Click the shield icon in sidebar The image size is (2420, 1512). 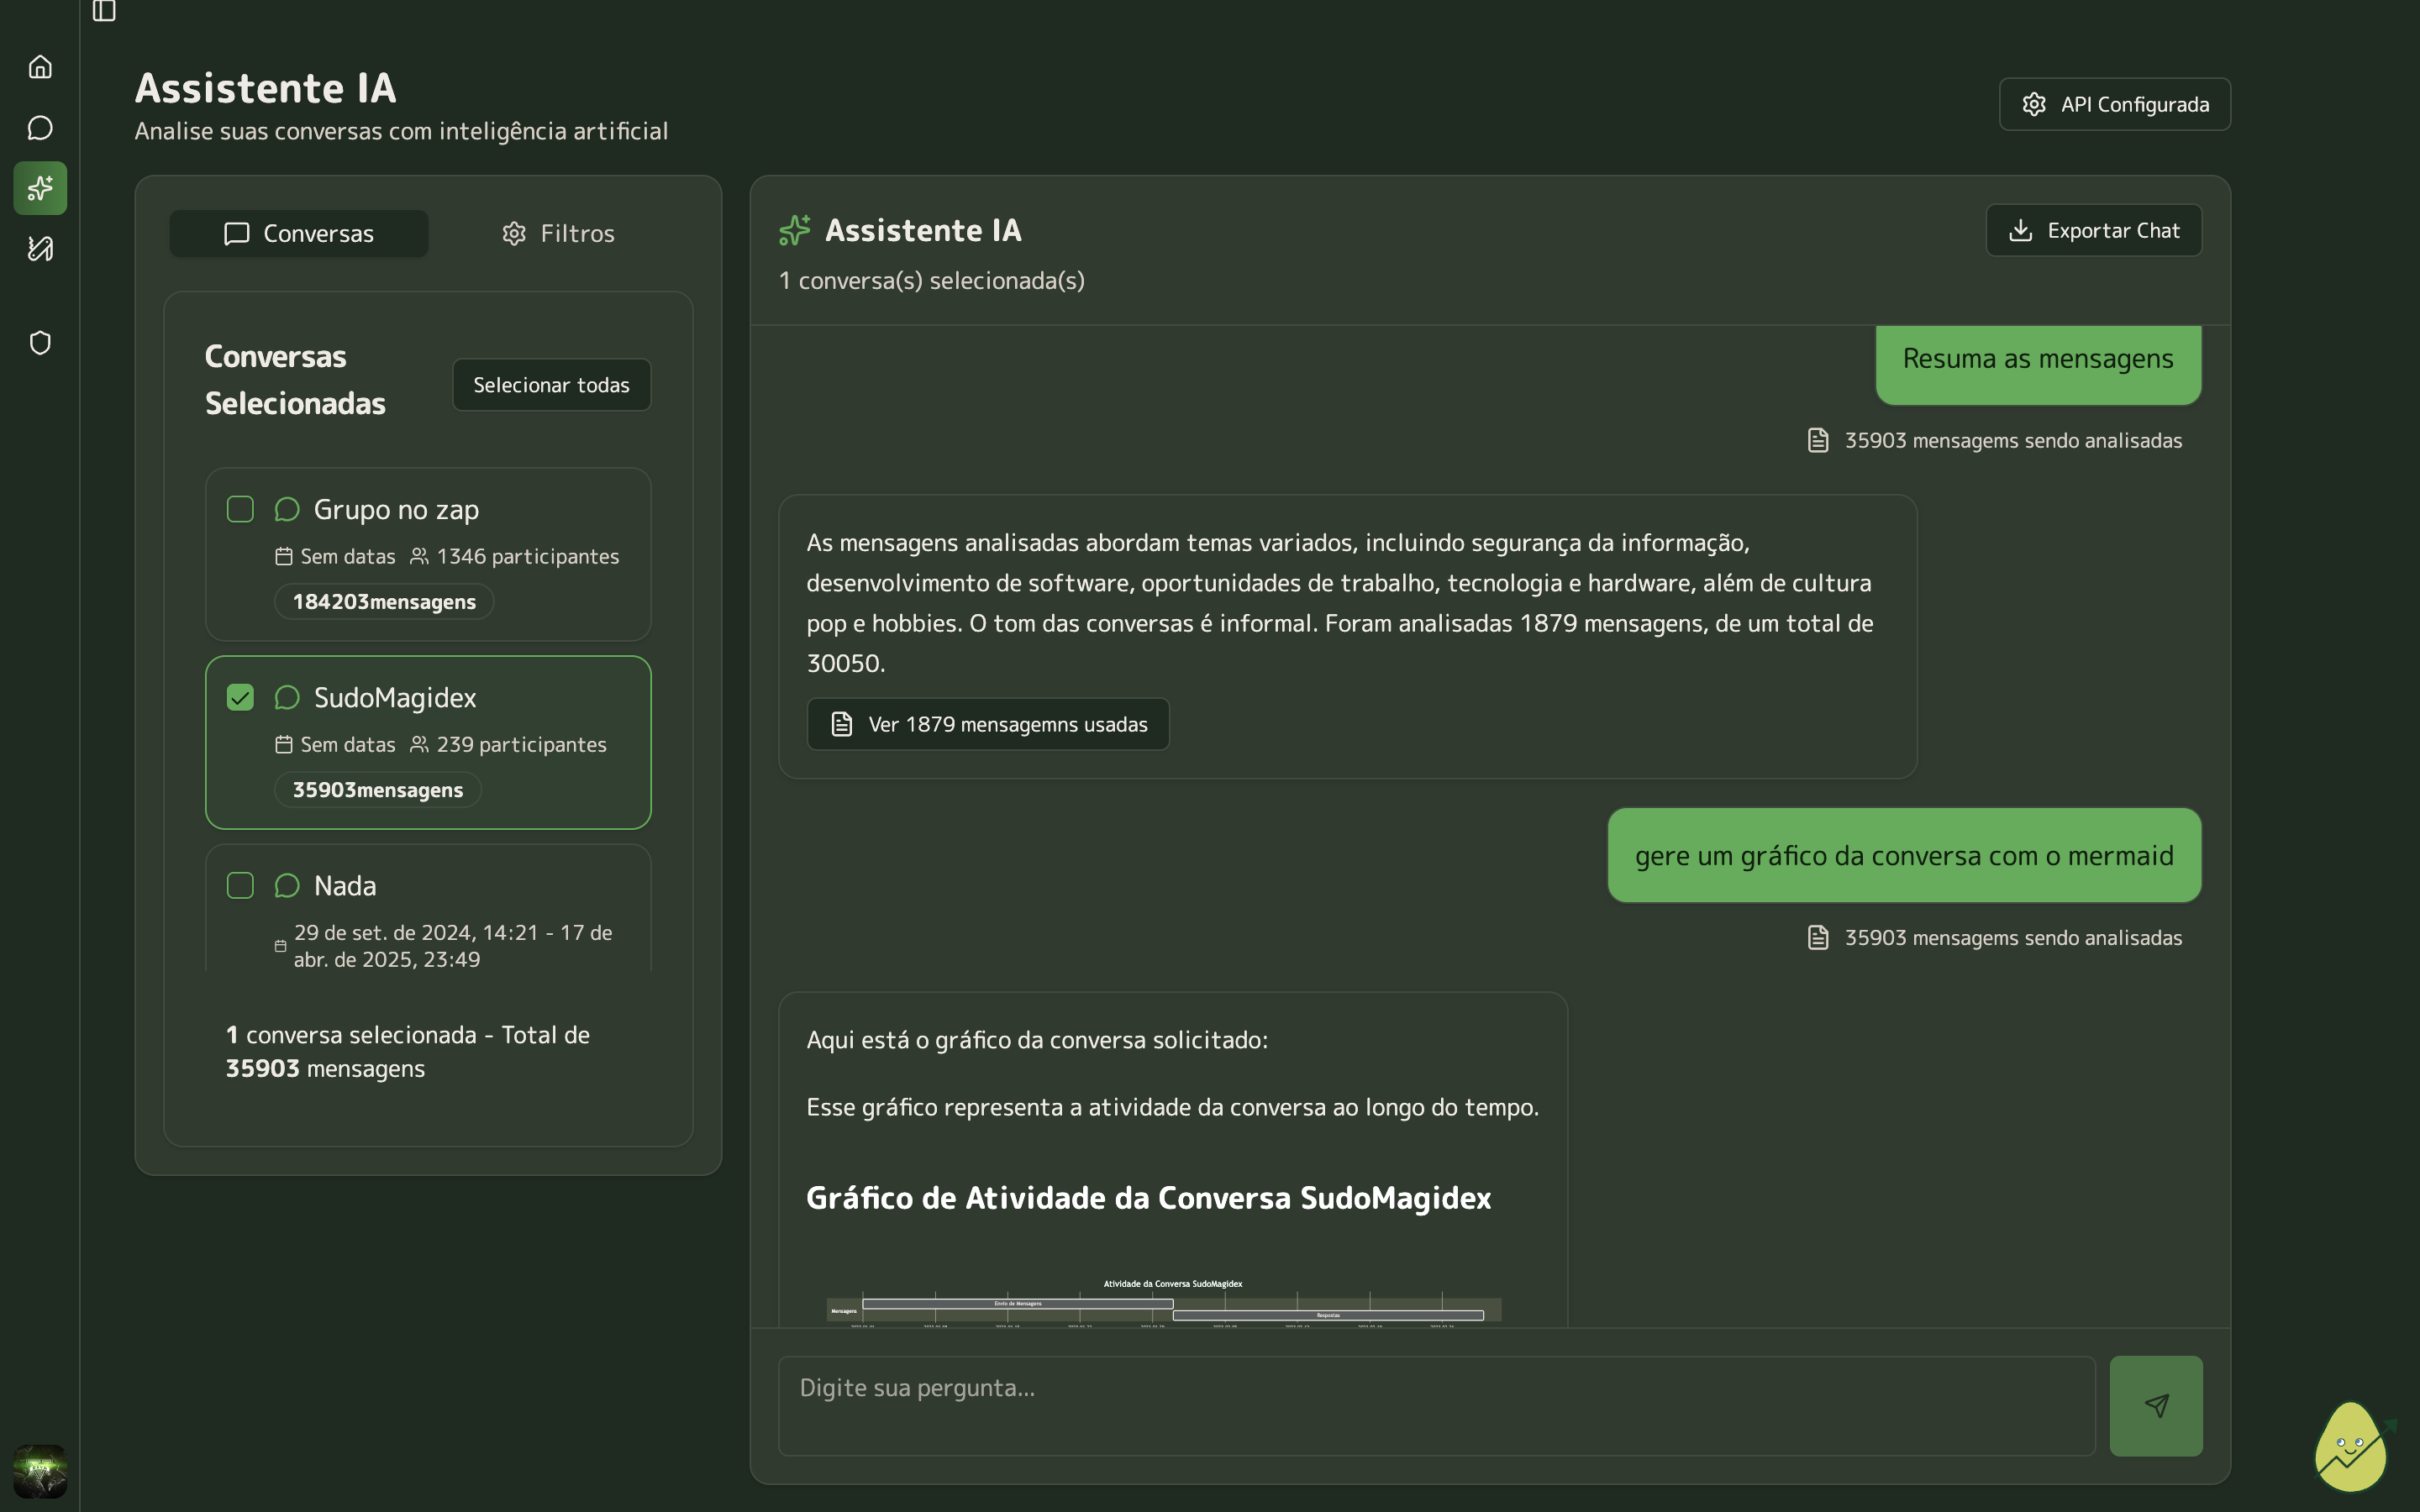click(x=40, y=343)
